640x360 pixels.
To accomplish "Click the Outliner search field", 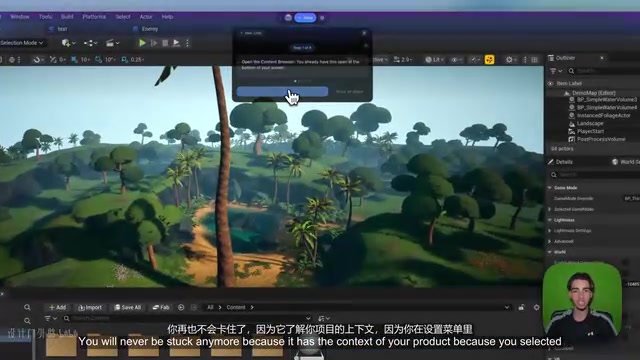I will coord(604,71).
